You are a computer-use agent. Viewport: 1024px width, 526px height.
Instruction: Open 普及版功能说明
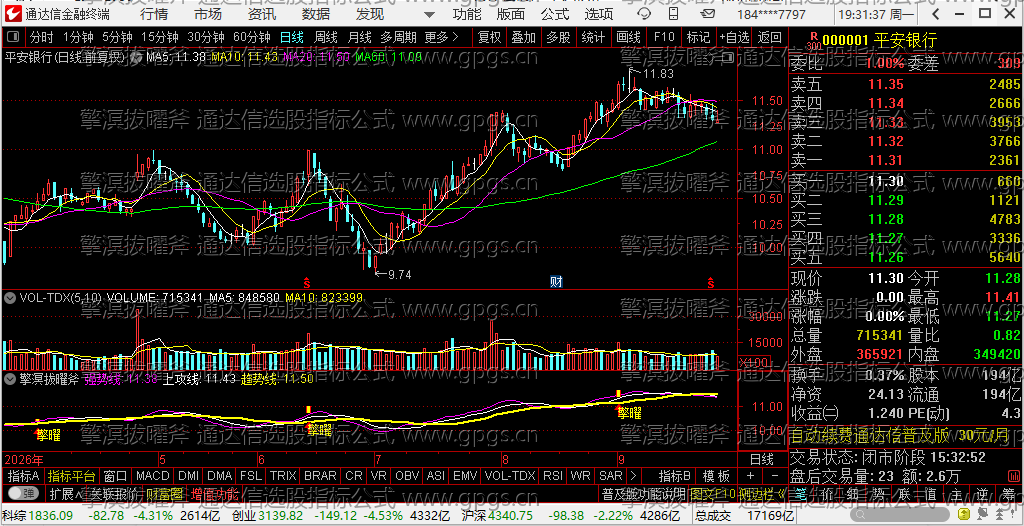(x=643, y=493)
